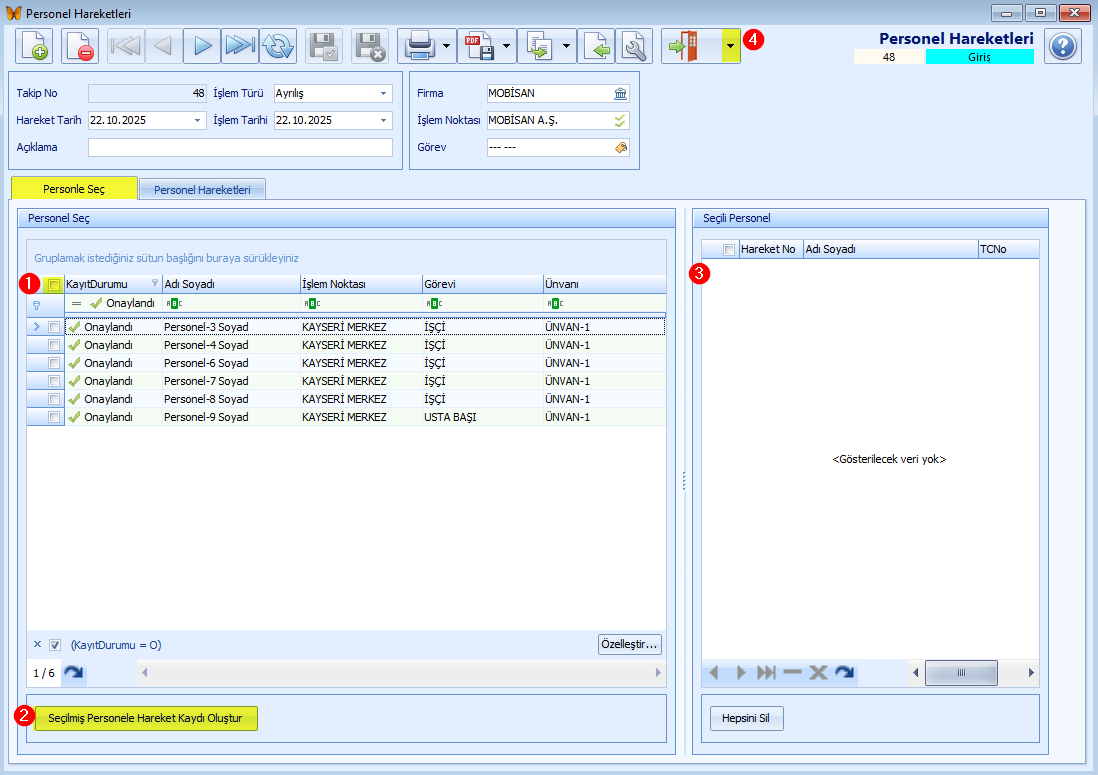Click into the Açıklama text field
The height and width of the screenshot is (775, 1098).
click(x=240, y=147)
